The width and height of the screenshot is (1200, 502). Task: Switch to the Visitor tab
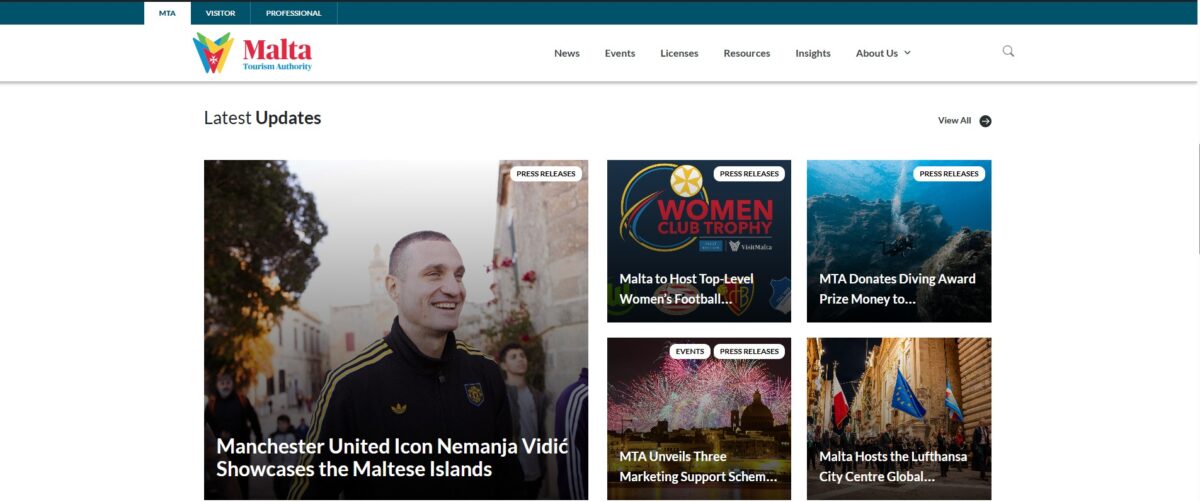click(x=220, y=13)
